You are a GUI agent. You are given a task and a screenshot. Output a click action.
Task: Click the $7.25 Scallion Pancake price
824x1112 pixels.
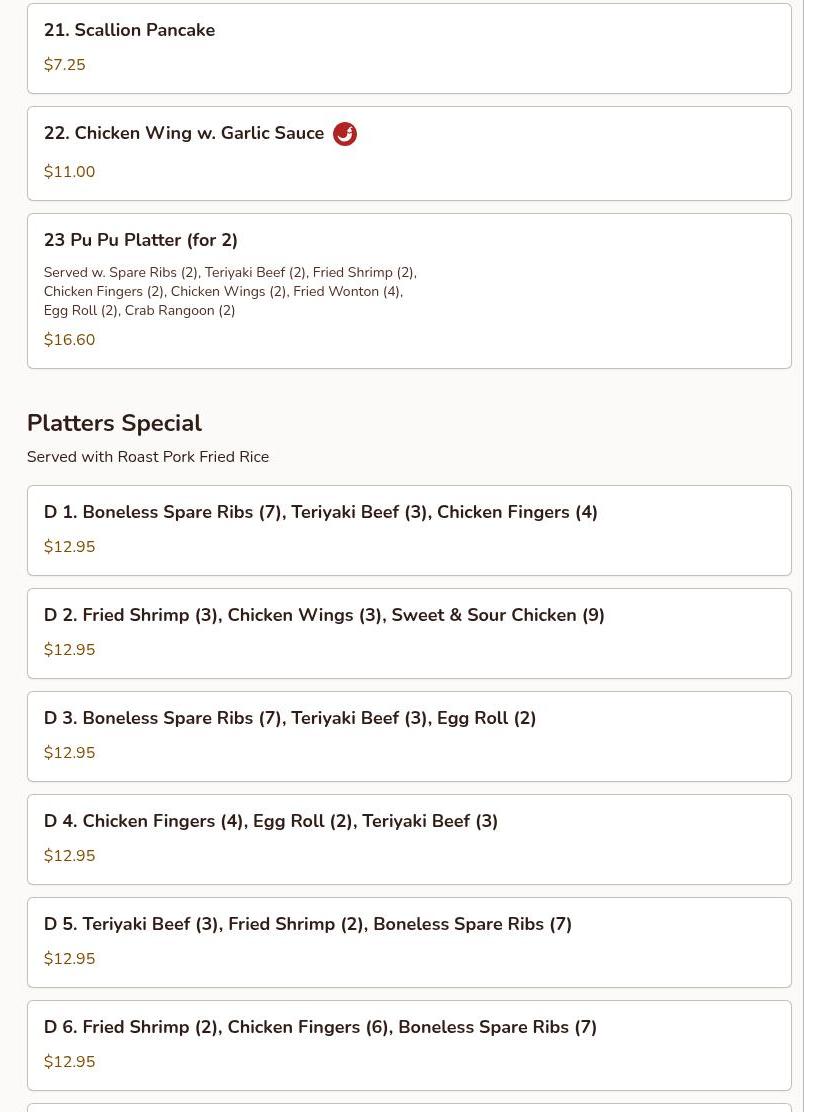click(x=65, y=65)
